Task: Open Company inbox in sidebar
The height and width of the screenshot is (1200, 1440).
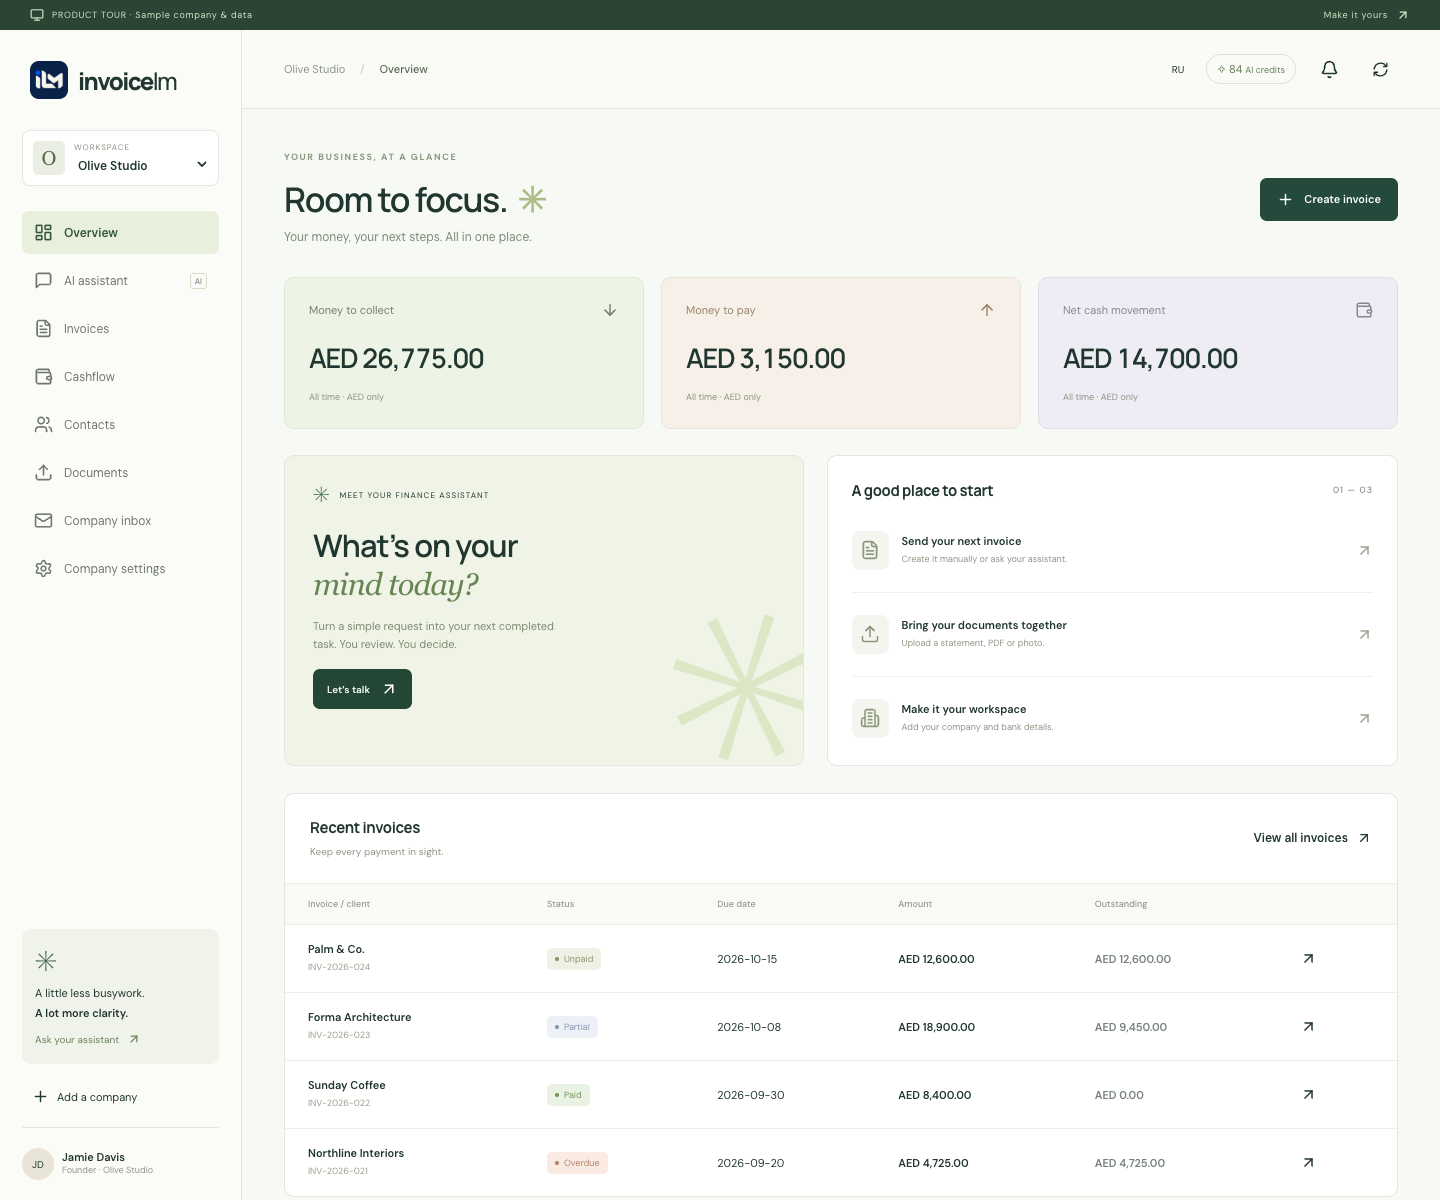Action: 120,521
